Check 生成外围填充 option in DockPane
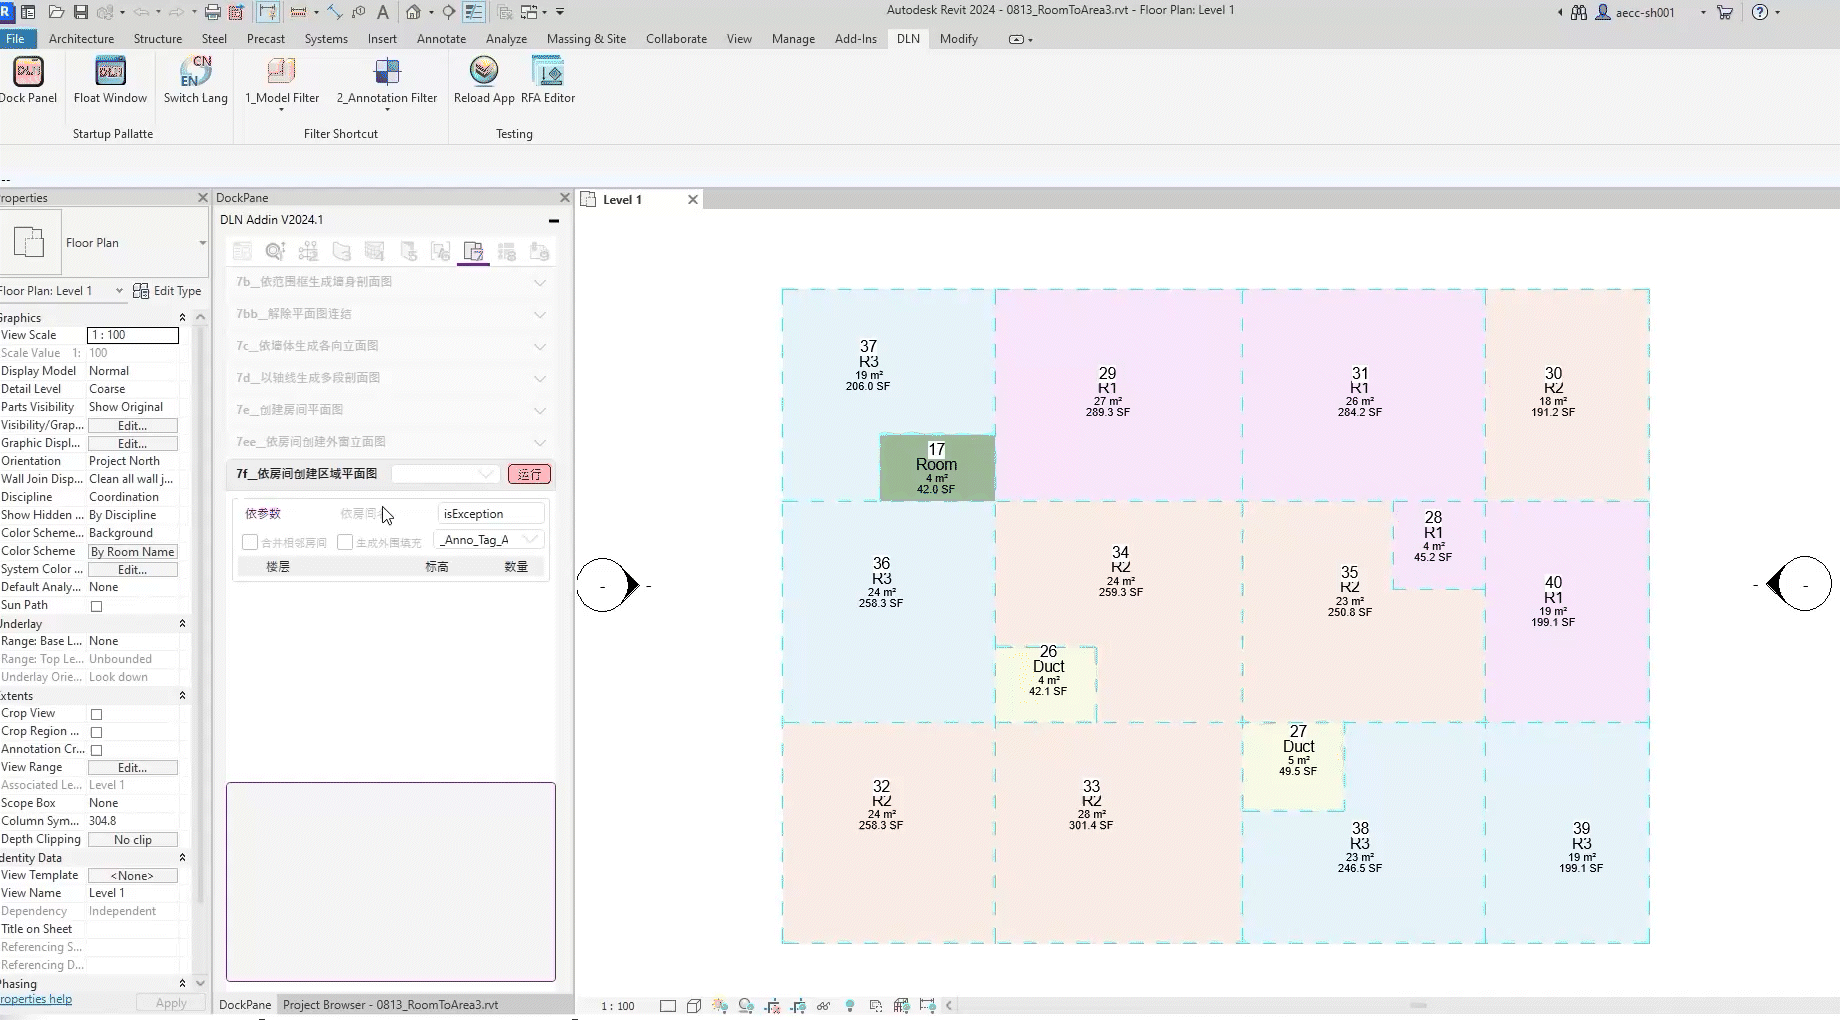Viewport: 1840px width, 1020px height. point(345,542)
